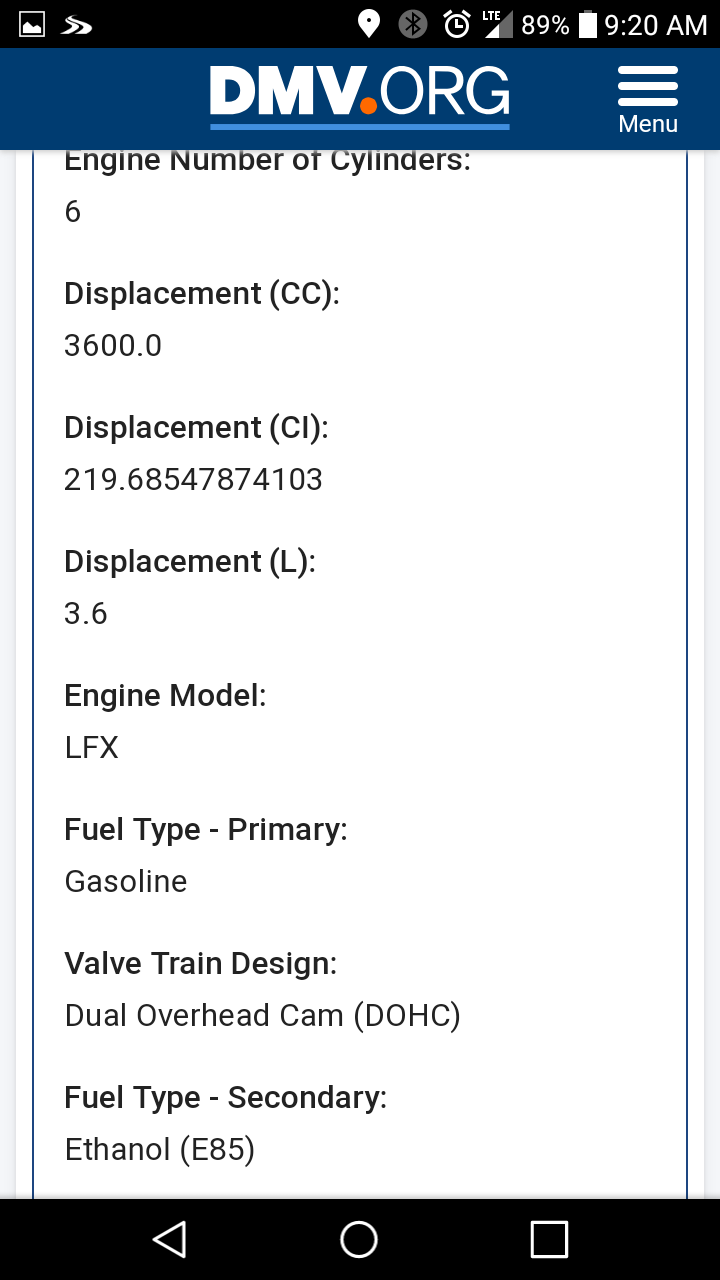Tap the double-arrow notification icon
The width and height of the screenshot is (720, 1280).
77,25
